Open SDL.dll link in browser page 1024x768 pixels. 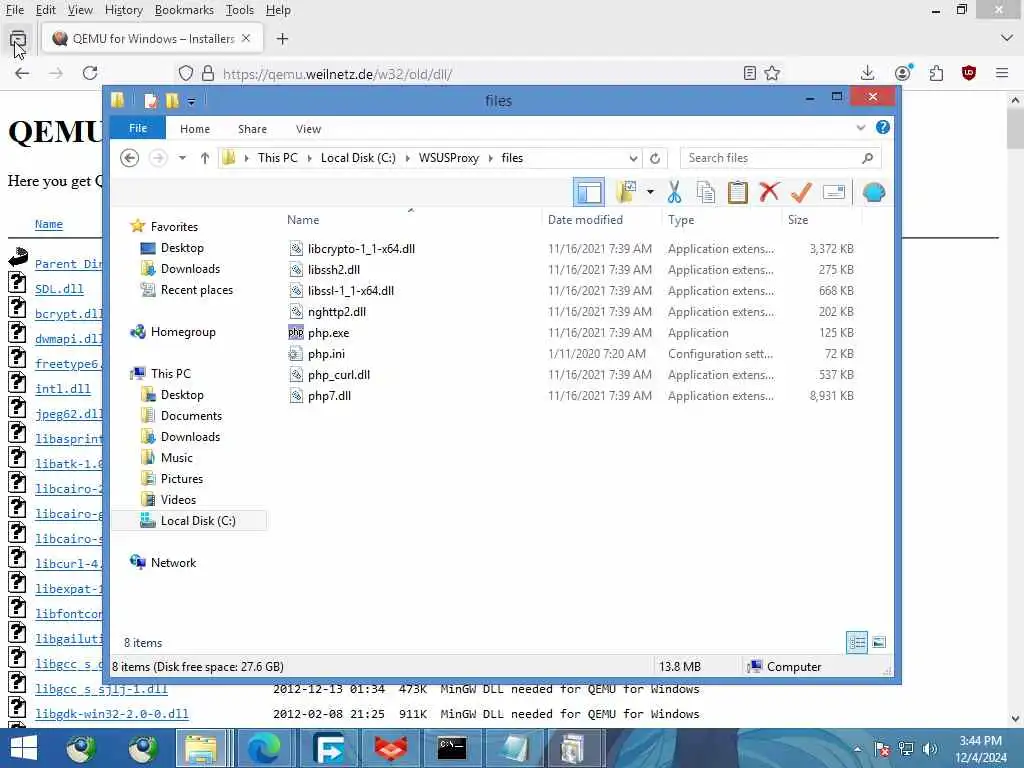(59, 289)
